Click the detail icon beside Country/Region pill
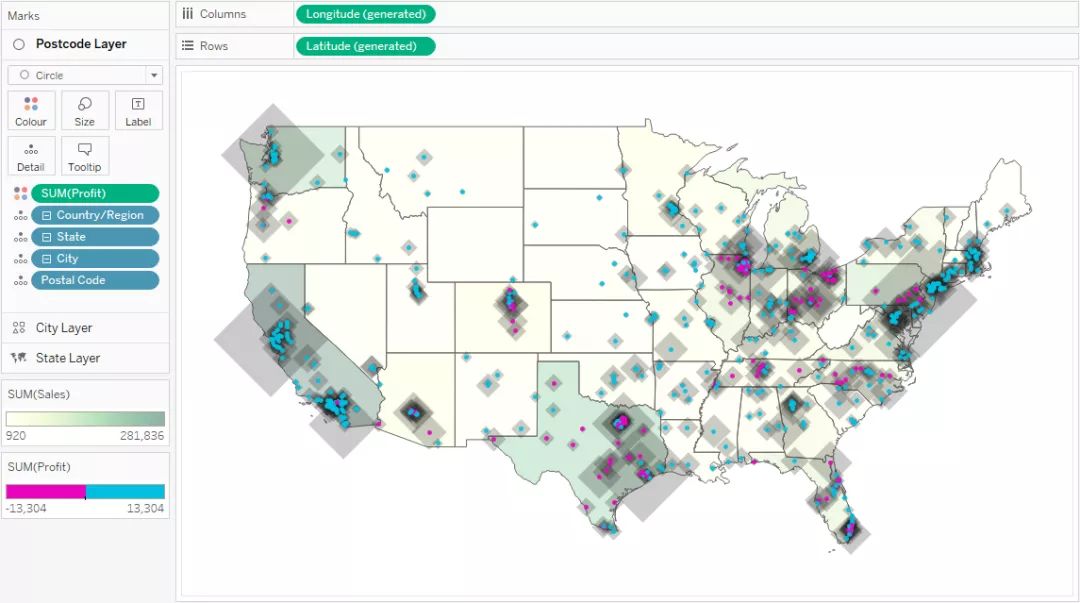The width and height of the screenshot is (1080, 603). (21, 216)
